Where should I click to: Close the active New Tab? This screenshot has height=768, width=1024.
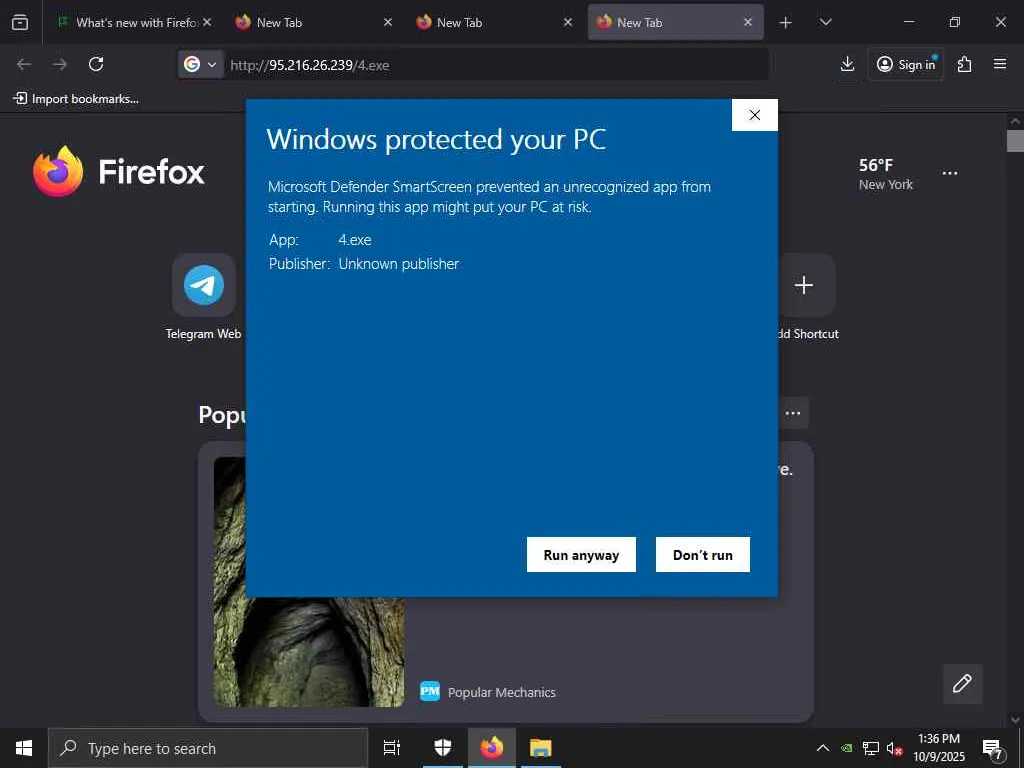[748, 22]
